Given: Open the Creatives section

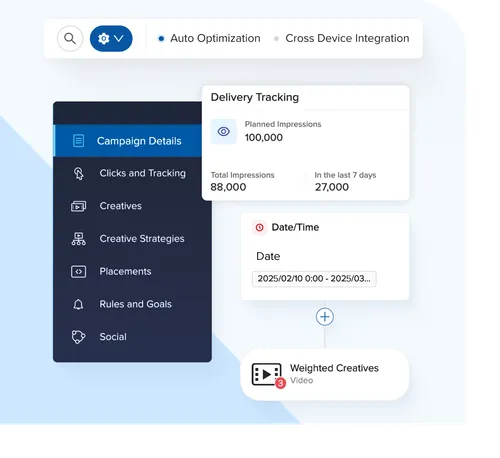Looking at the screenshot, I should (x=132, y=206).
